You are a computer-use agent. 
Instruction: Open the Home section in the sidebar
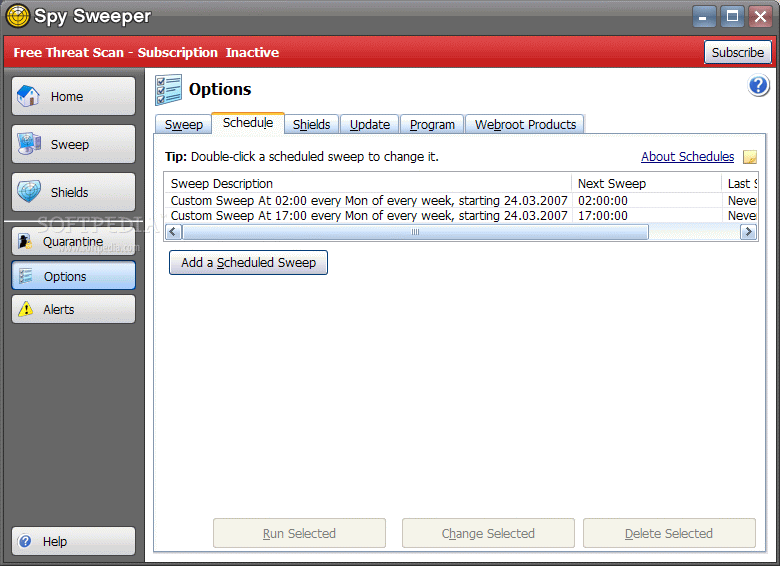73,96
